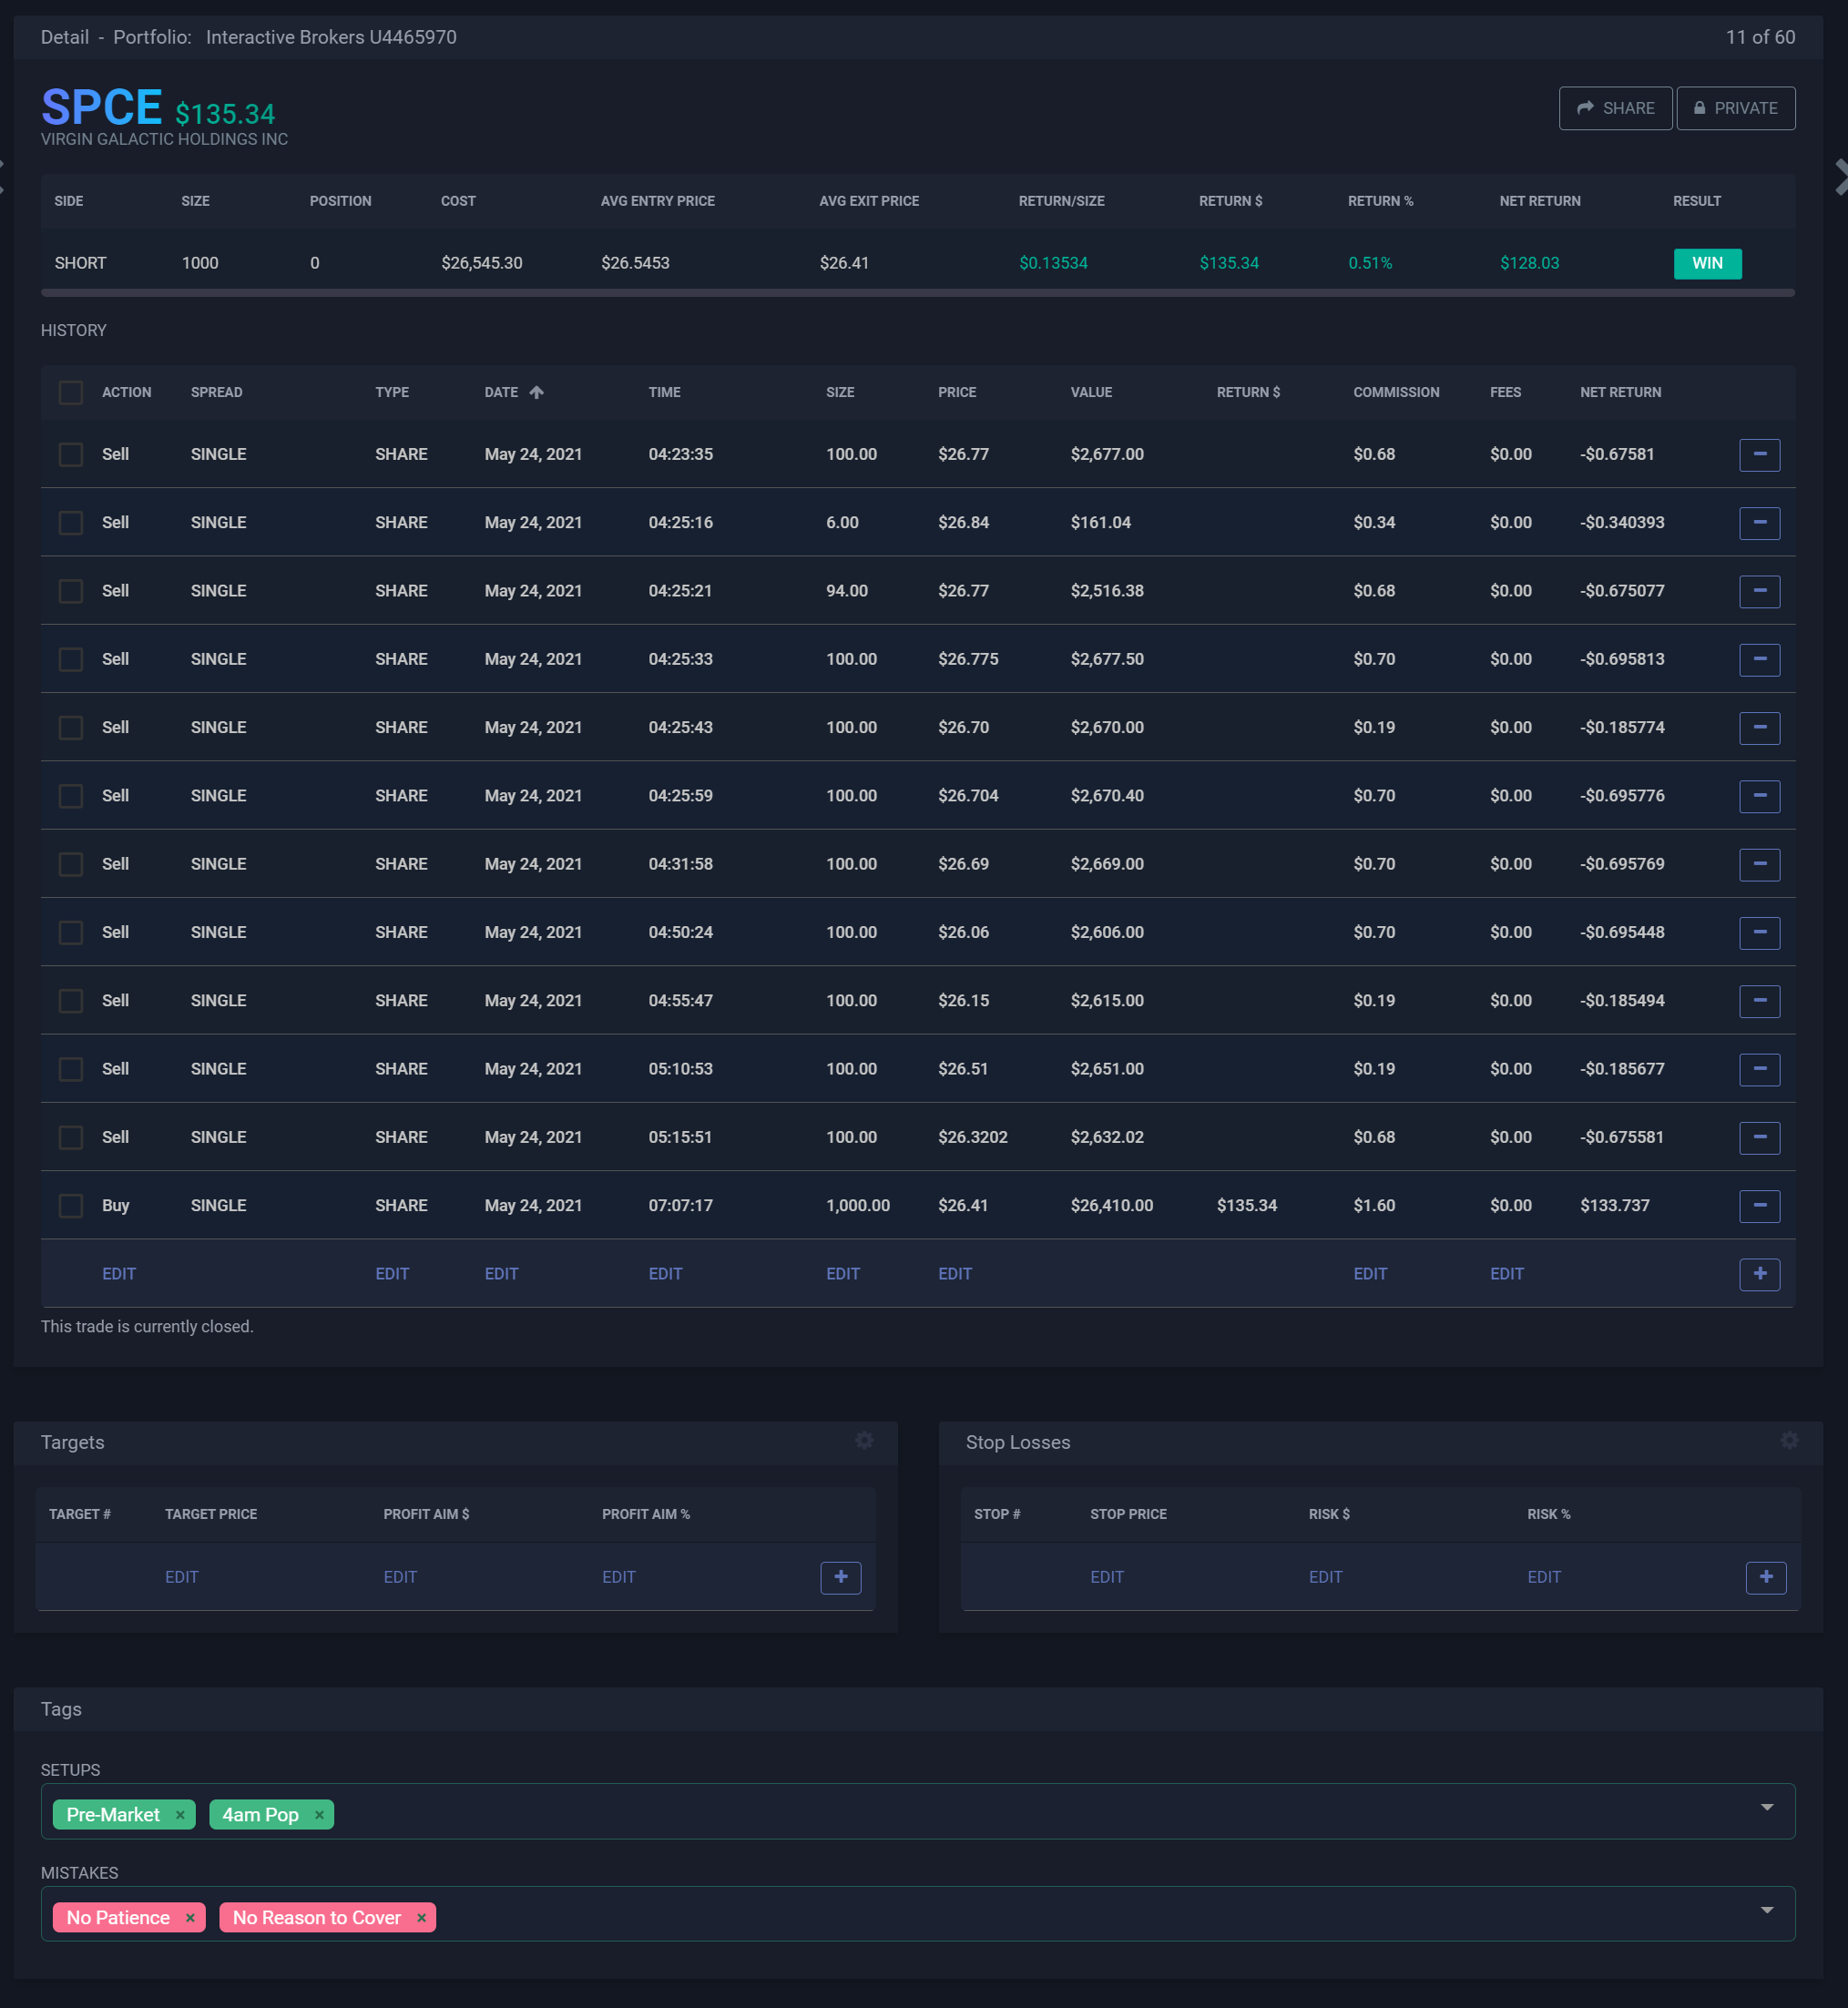Check the 6.00 size Sell row checkbox

coord(71,523)
